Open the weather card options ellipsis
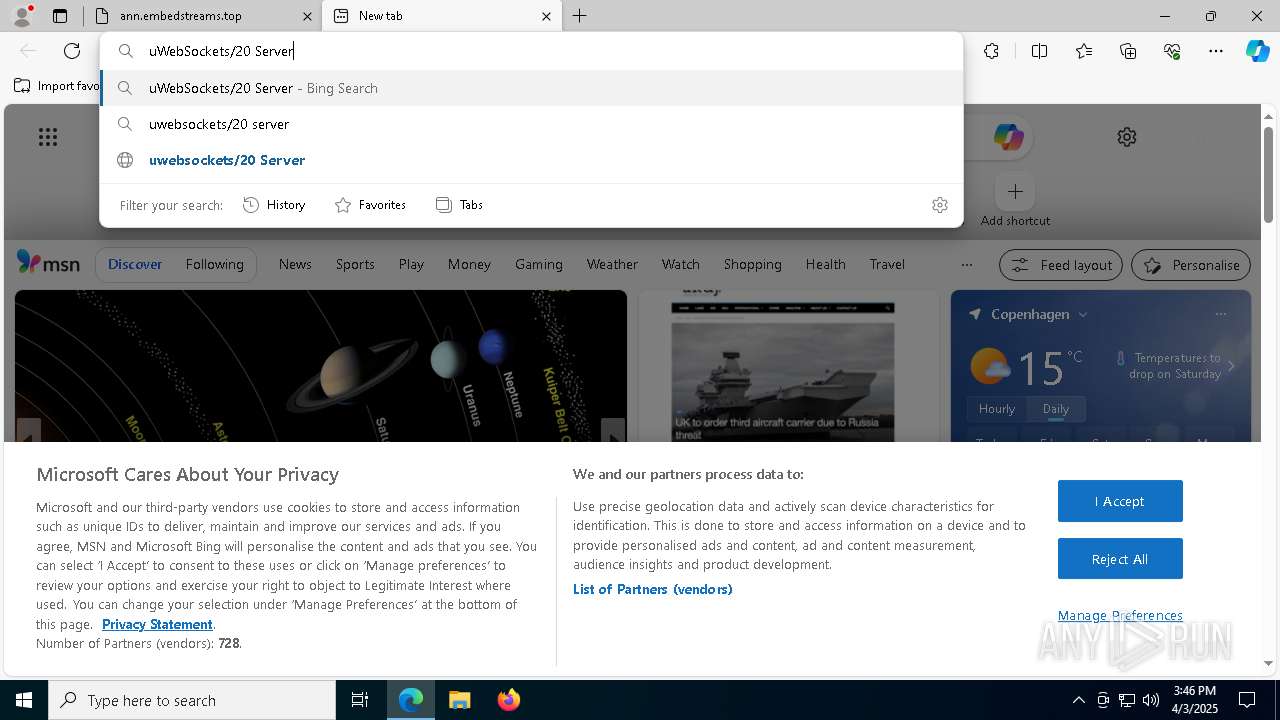 coord(1220,314)
